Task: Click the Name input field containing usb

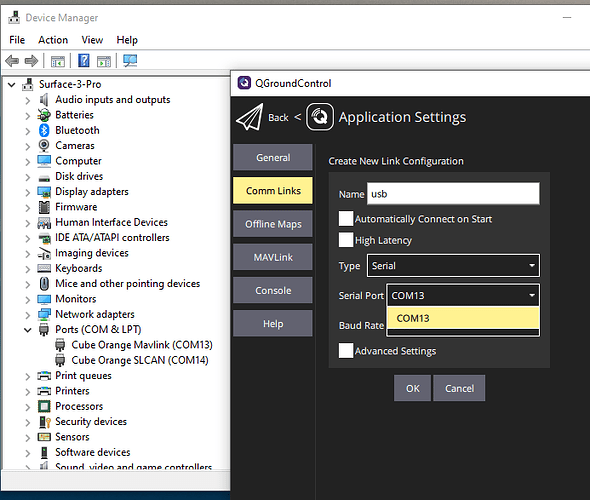Action: (x=453, y=194)
